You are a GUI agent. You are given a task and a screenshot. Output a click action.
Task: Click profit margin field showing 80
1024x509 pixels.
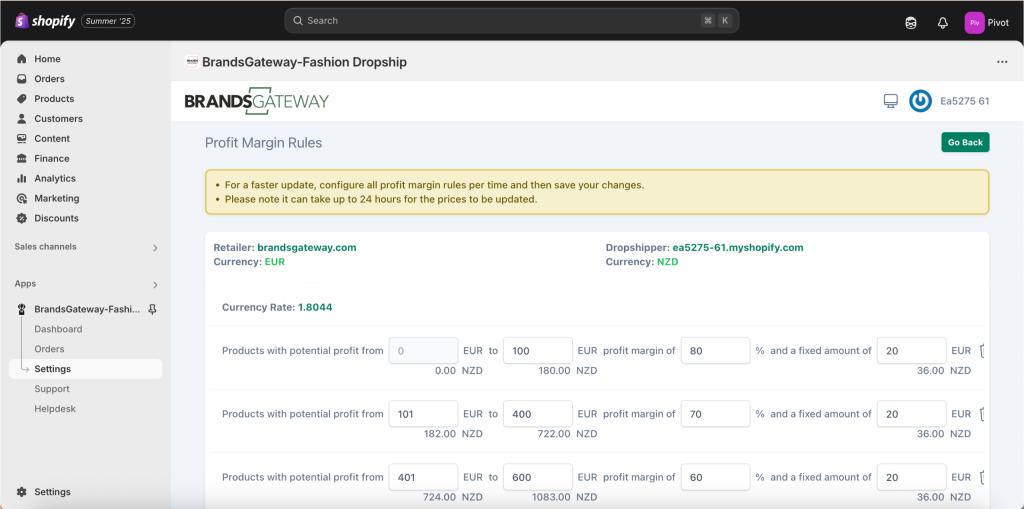[x=715, y=351]
